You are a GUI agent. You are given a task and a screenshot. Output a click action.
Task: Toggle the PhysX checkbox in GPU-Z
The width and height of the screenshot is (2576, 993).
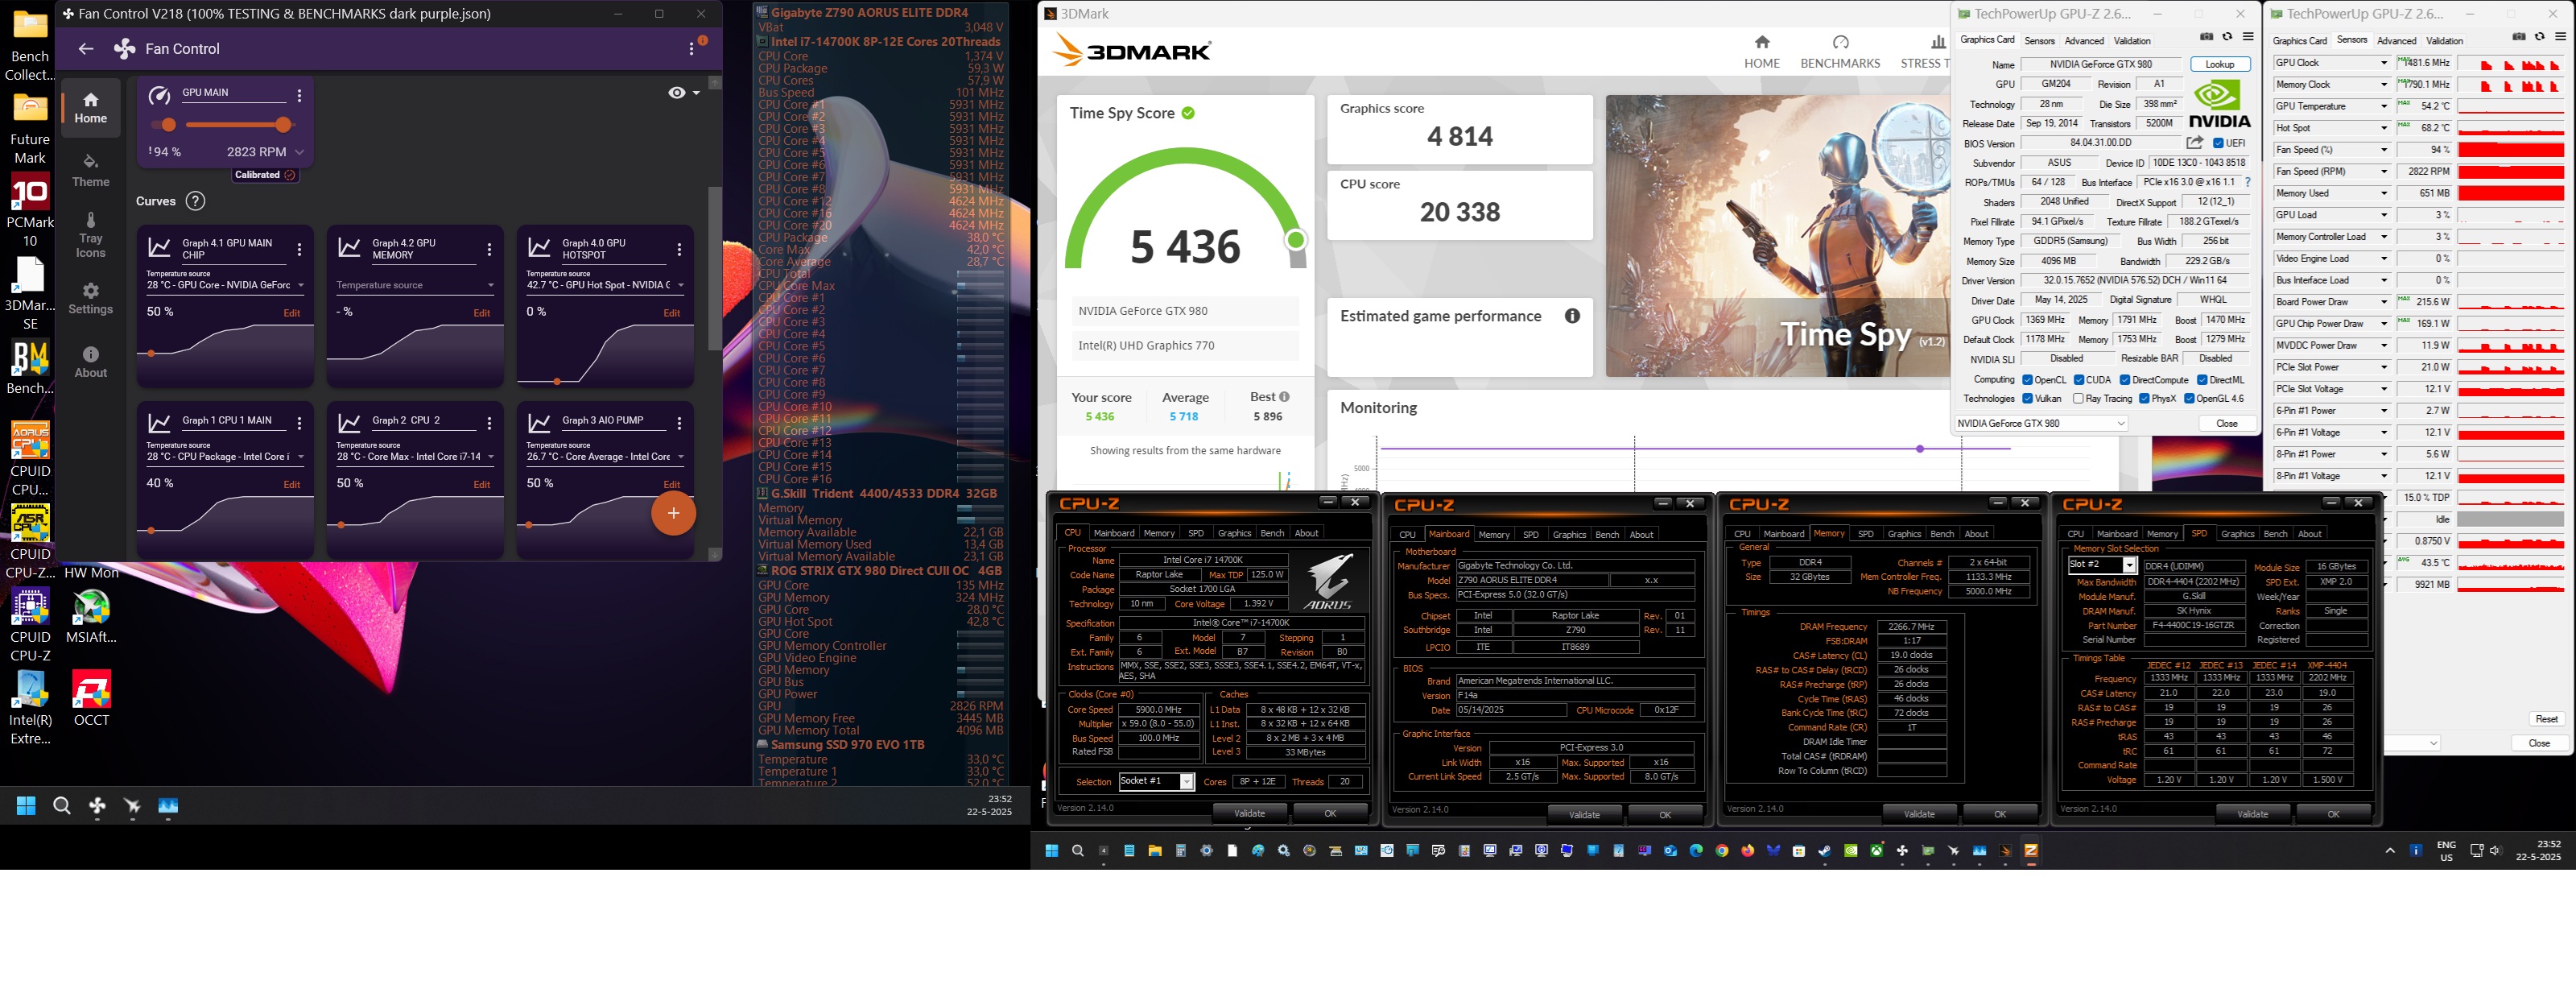(x=2144, y=399)
